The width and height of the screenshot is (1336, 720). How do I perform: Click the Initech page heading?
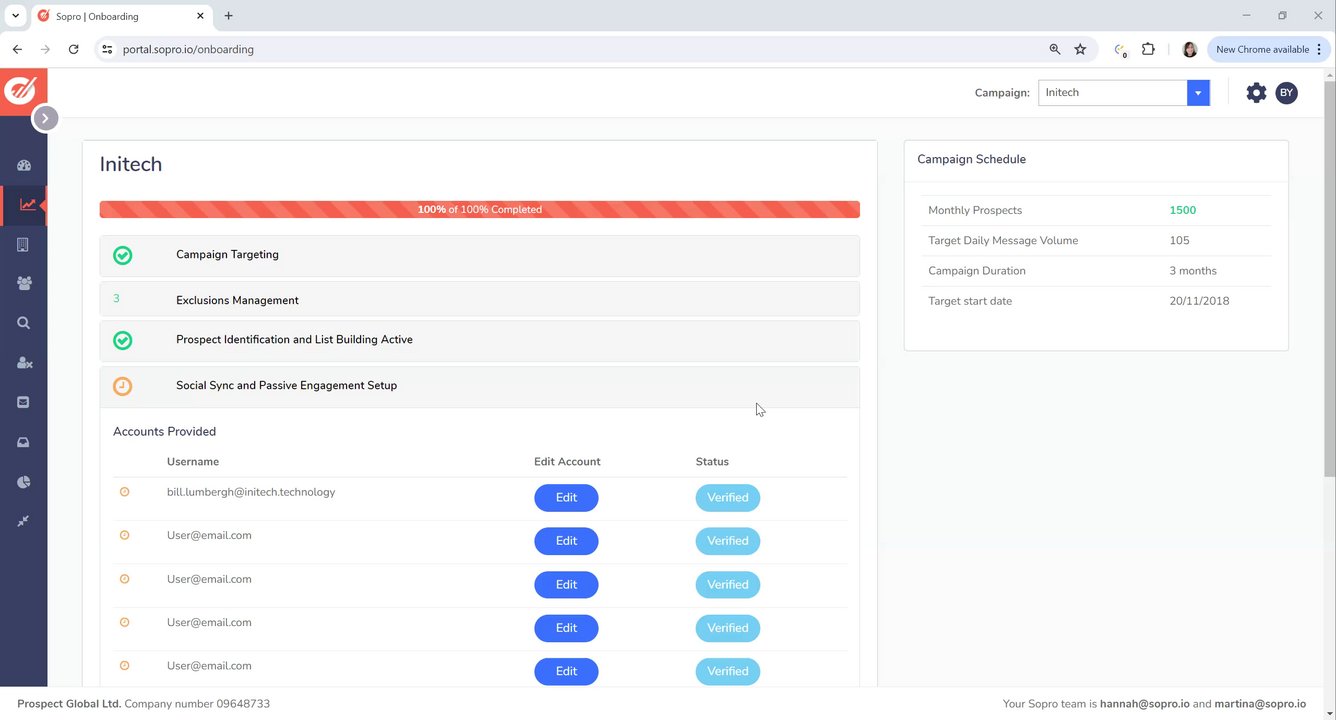tap(131, 165)
